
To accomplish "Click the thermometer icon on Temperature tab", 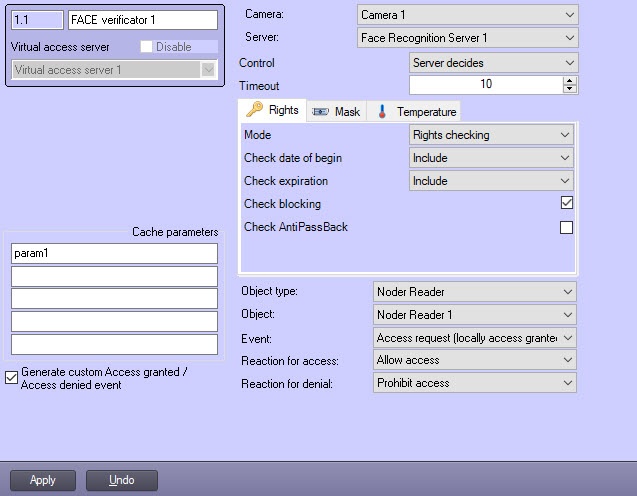I will pos(383,112).
